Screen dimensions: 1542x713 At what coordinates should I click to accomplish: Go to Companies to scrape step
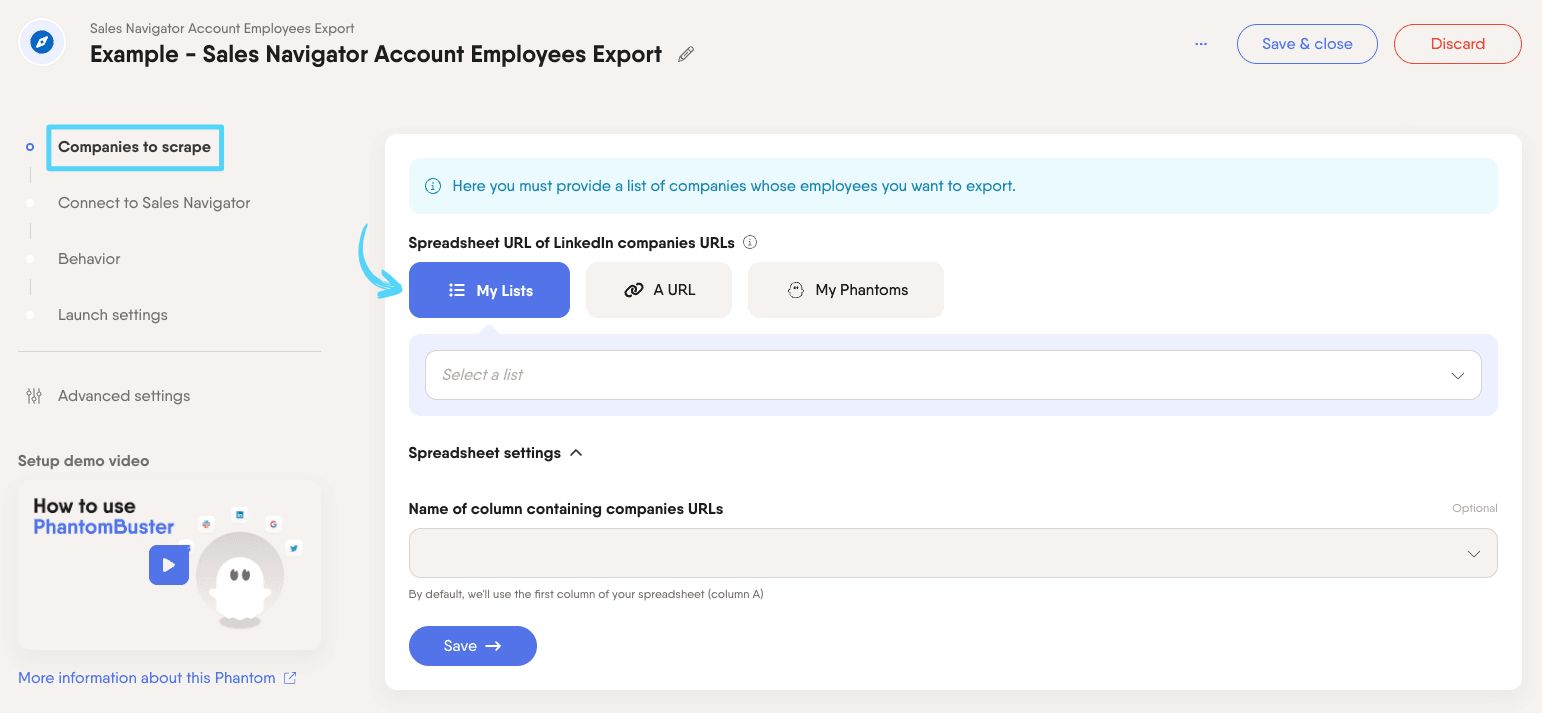(135, 147)
